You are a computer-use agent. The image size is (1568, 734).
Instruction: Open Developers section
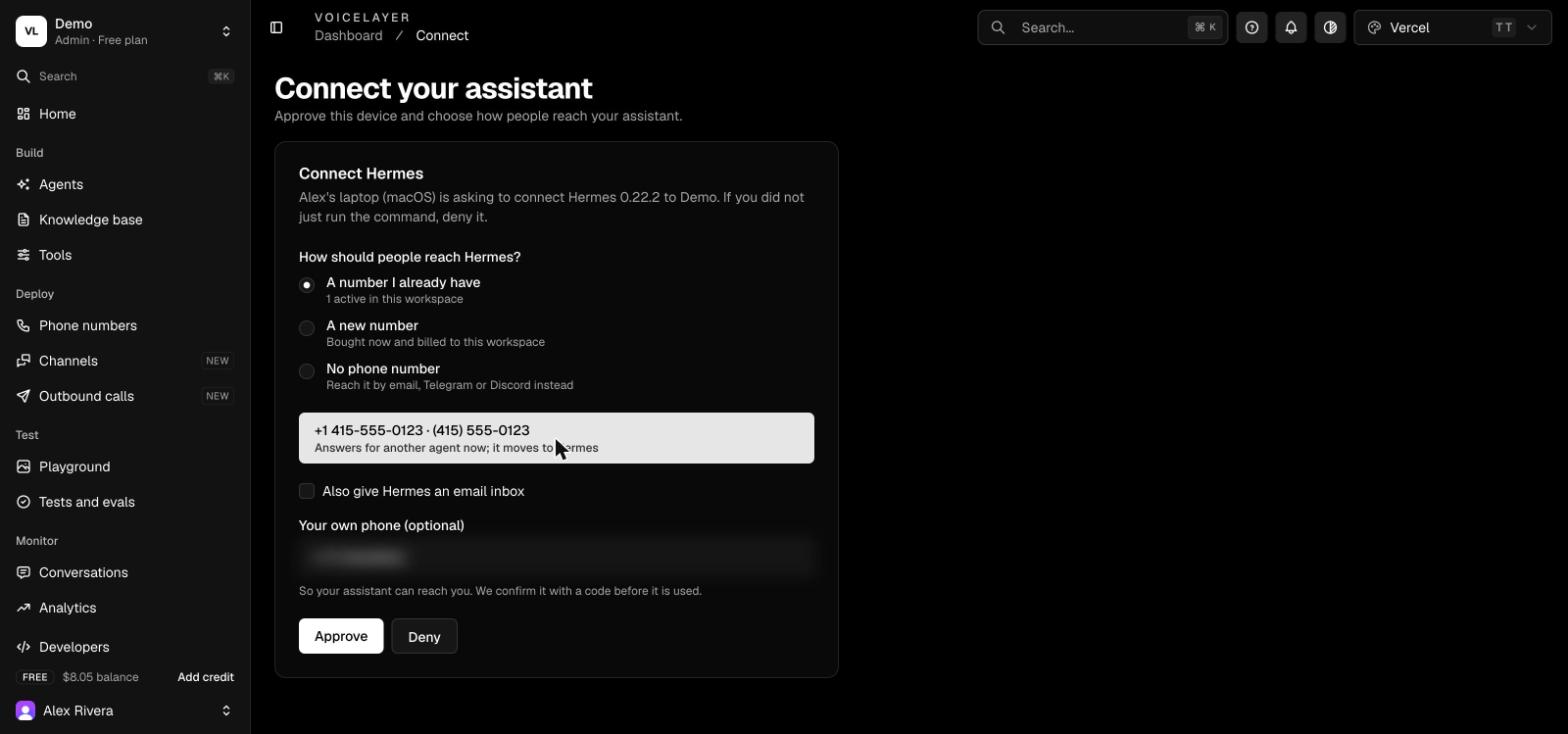click(x=125, y=647)
